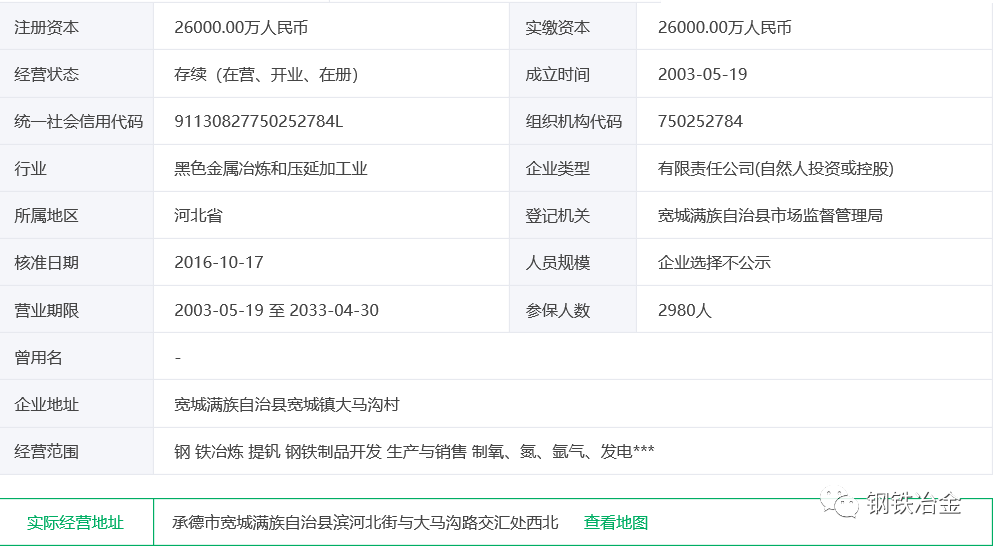Click the 存续 business status value
Image resolution: width=994 pixels, height=547 pixels.
266,74
